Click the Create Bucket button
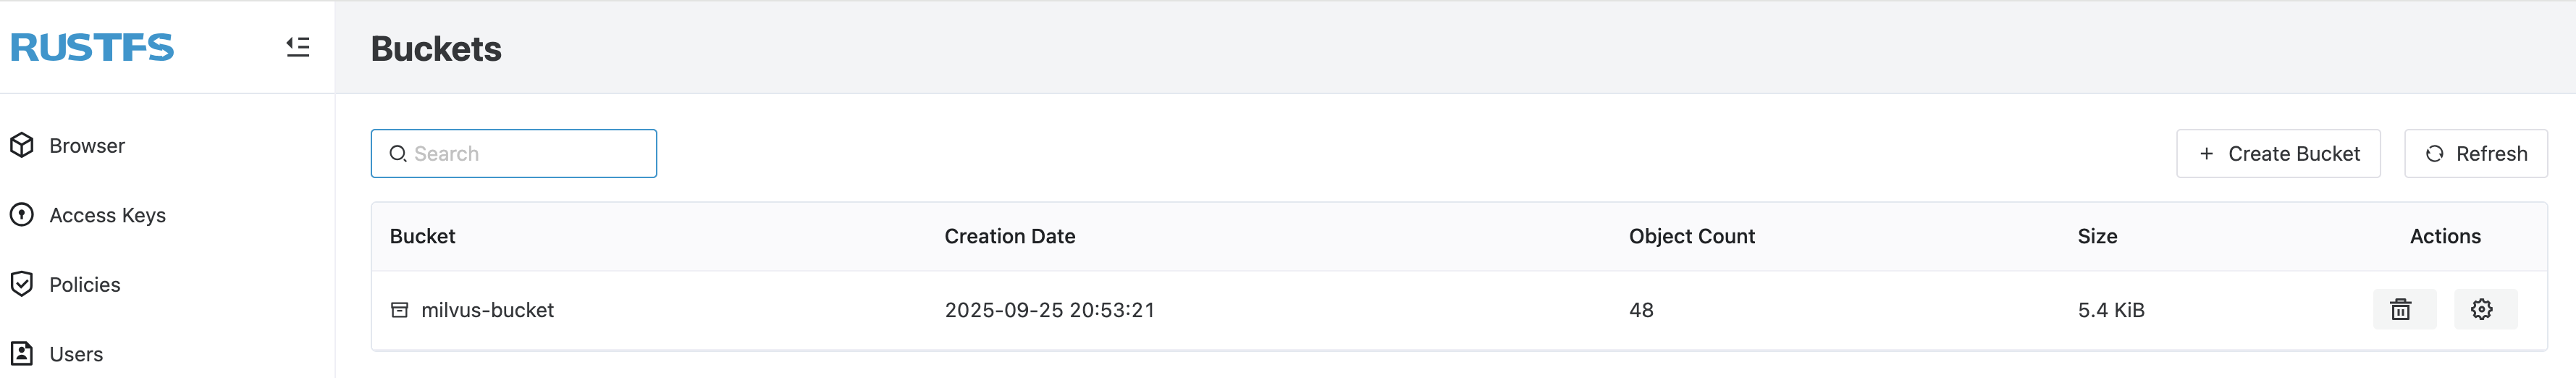Screen dimensions: 2576x378 tap(2278, 154)
